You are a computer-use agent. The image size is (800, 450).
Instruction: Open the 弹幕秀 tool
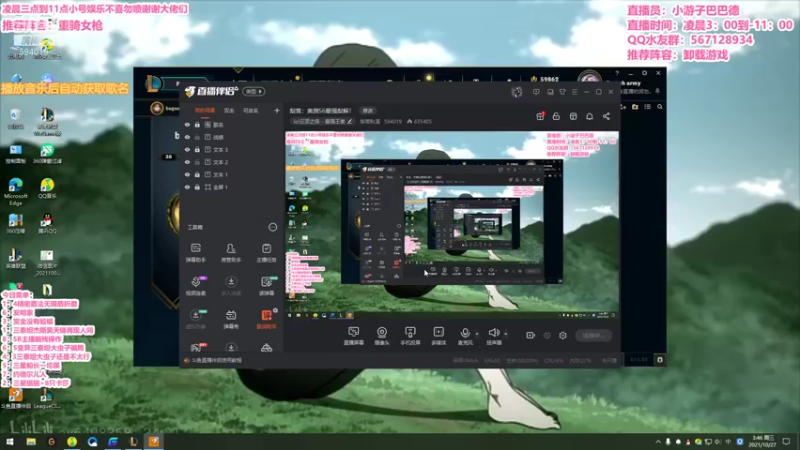(231, 319)
